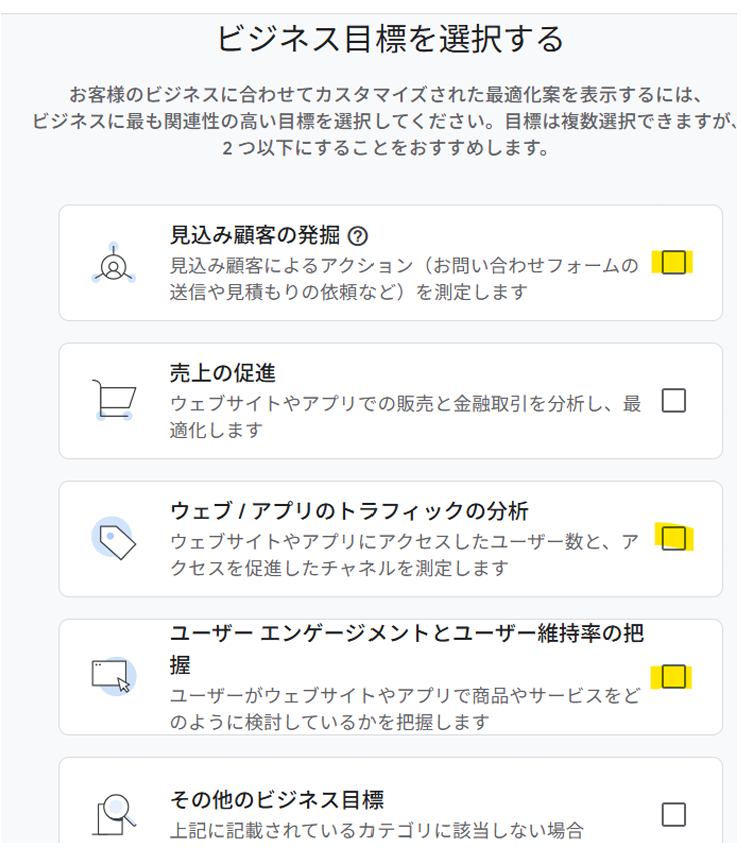Click the browser window cursor icon for engagement
Viewport: 742px width, 856px height.
click(x=113, y=676)
